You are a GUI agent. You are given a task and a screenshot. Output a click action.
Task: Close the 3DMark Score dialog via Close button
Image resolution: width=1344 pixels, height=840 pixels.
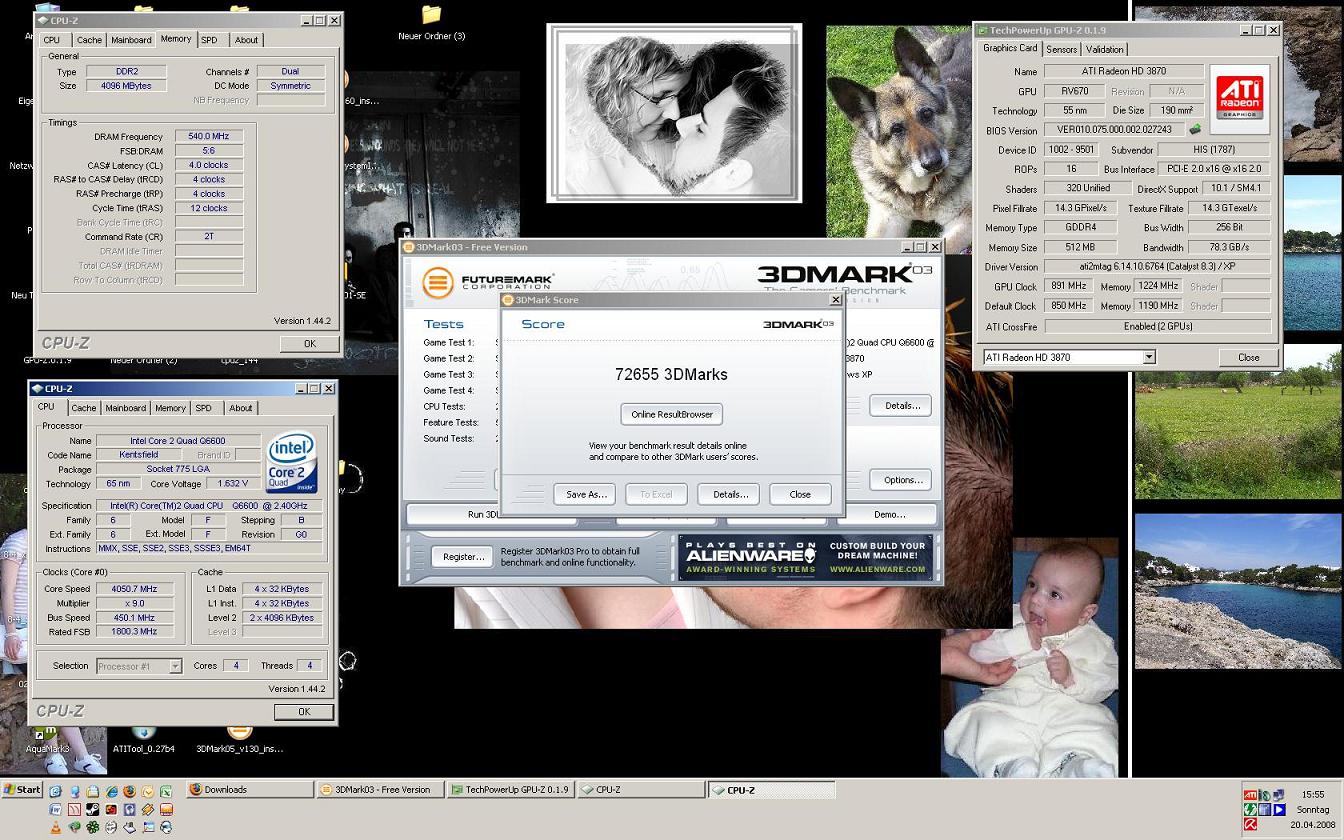point(800,494)
